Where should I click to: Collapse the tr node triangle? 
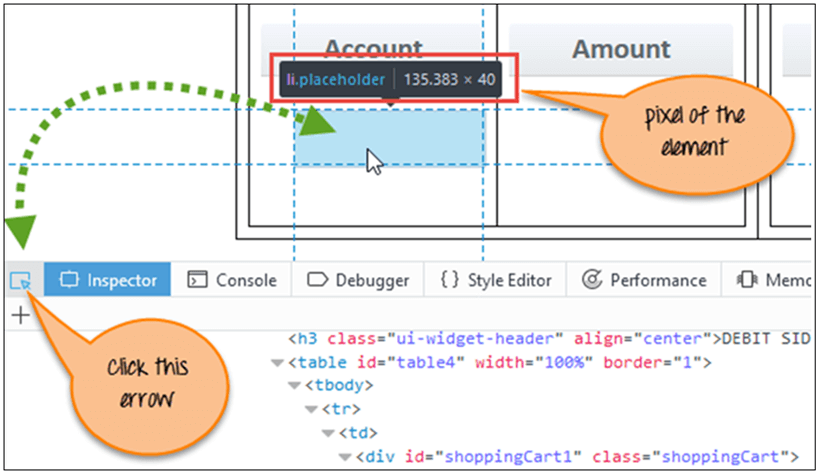311,409
